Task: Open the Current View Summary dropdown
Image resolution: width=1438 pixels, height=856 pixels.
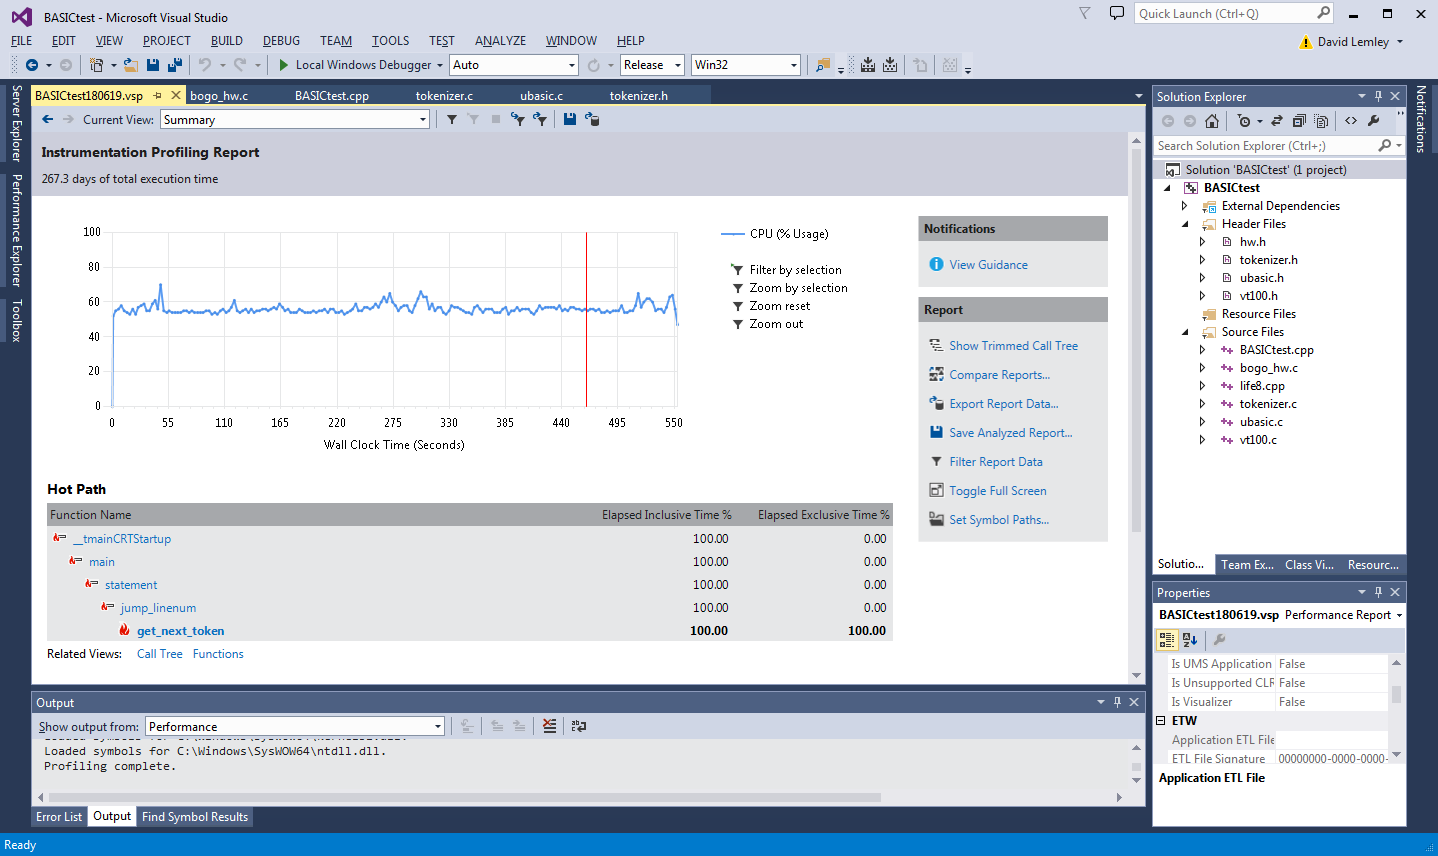Action: point(423,120)
